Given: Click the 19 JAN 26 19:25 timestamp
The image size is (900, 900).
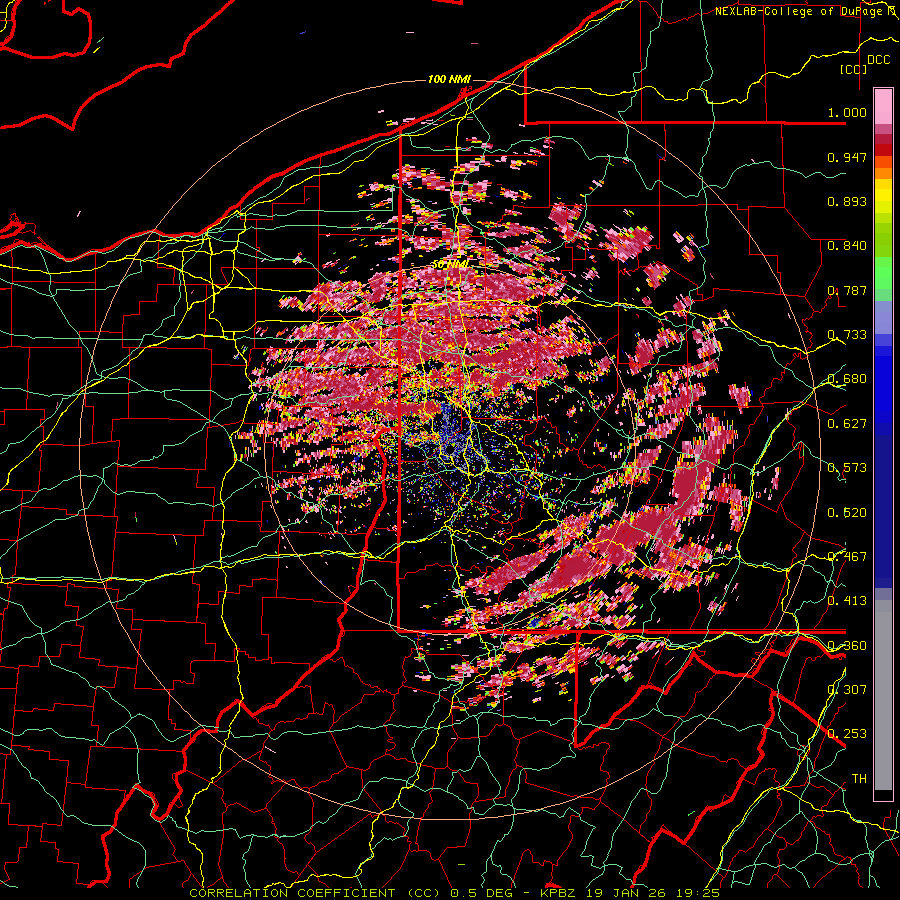Looking at the screenshot, I should [x=653, y=893].
